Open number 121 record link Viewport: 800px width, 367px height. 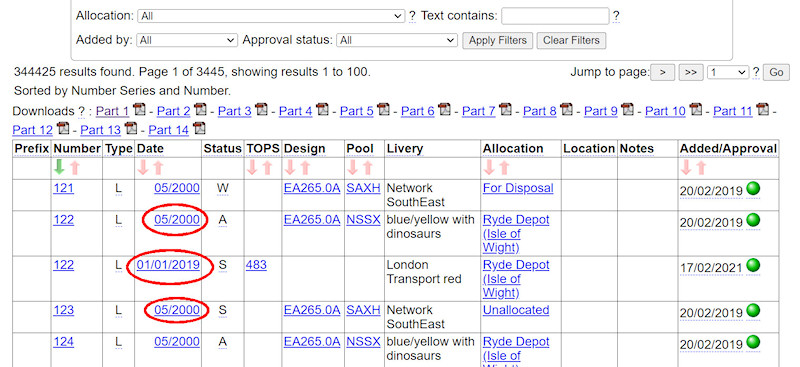tap(63, 188)
